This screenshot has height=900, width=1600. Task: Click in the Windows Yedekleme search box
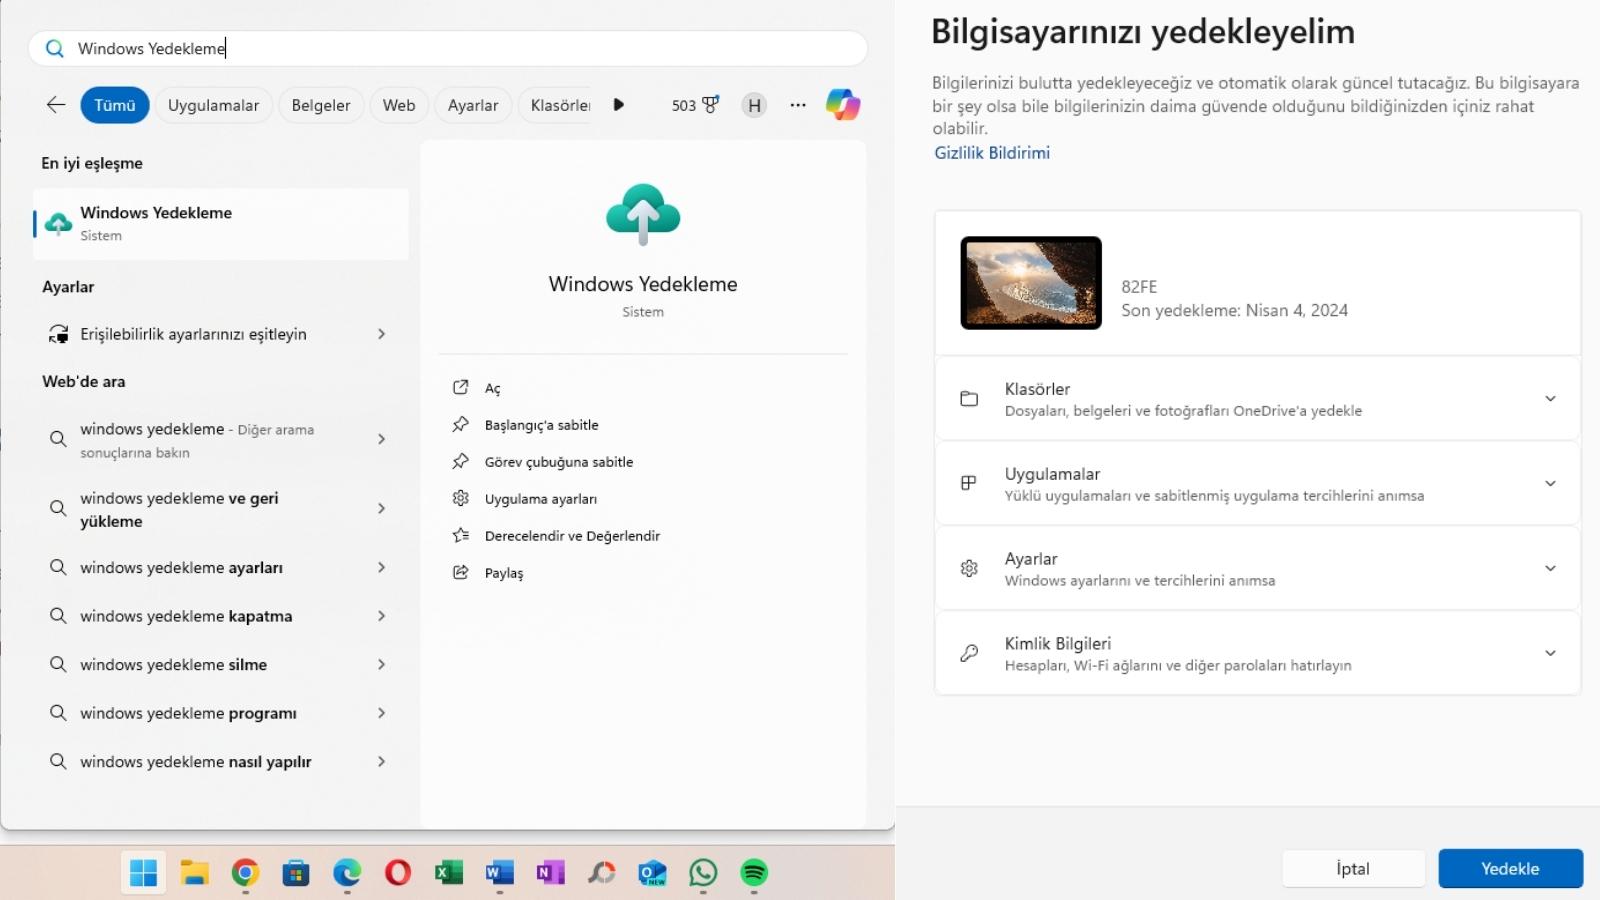(448, 48)
